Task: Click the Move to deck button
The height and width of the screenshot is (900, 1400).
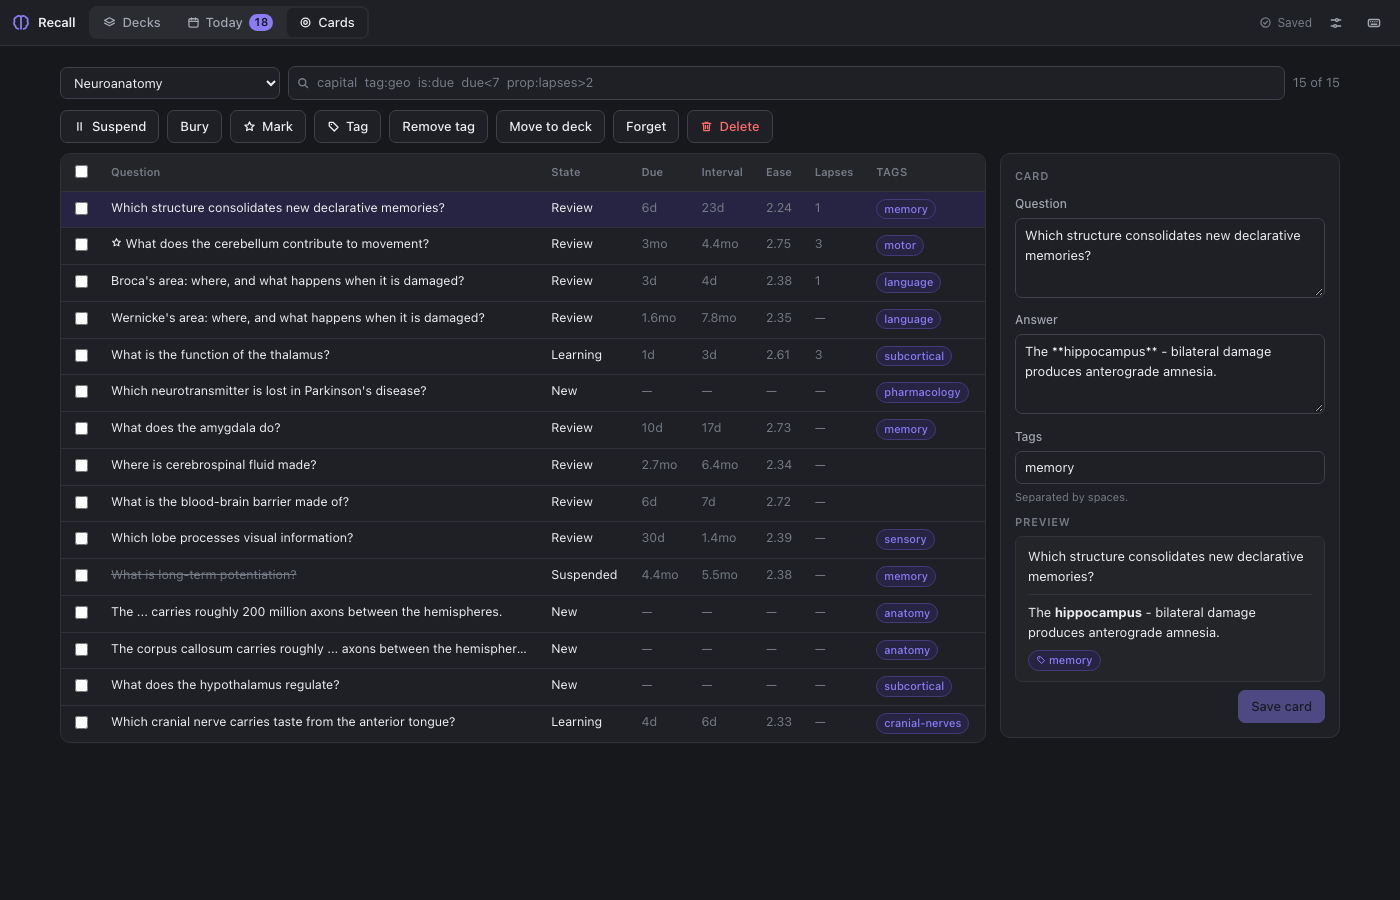Action: tap(550, 127)
